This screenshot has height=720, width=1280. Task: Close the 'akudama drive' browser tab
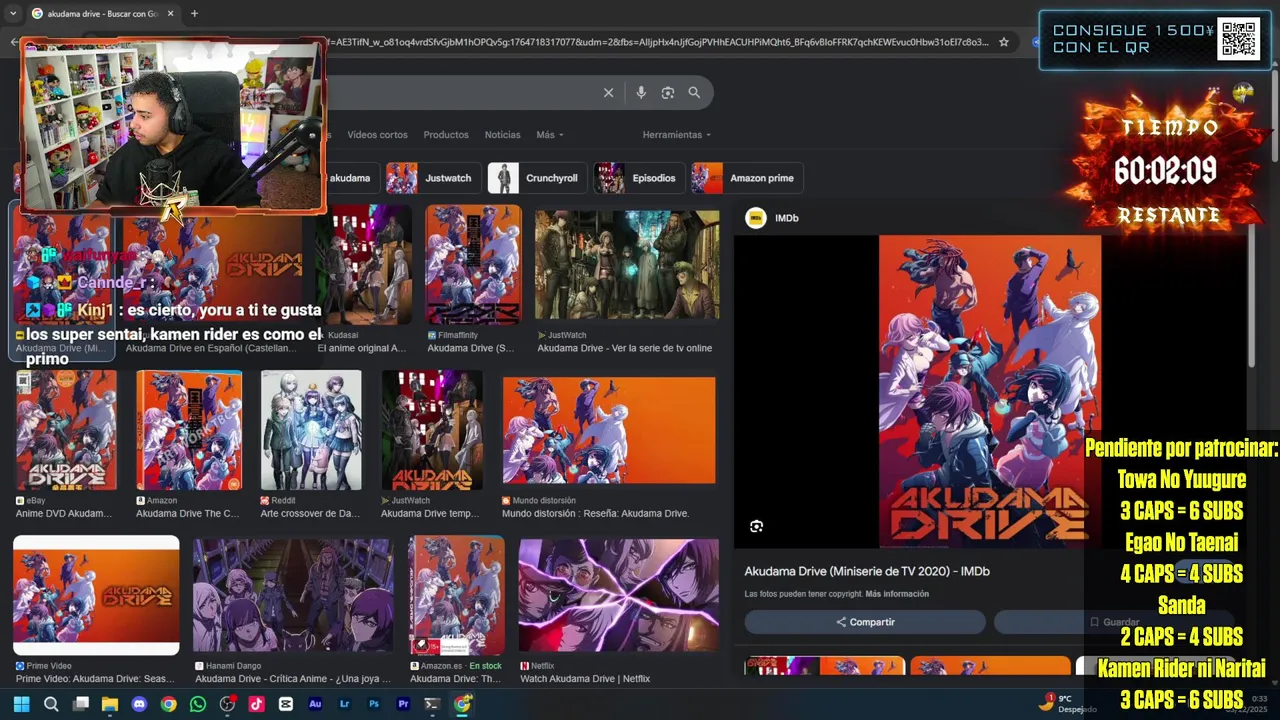coord(170,14)
